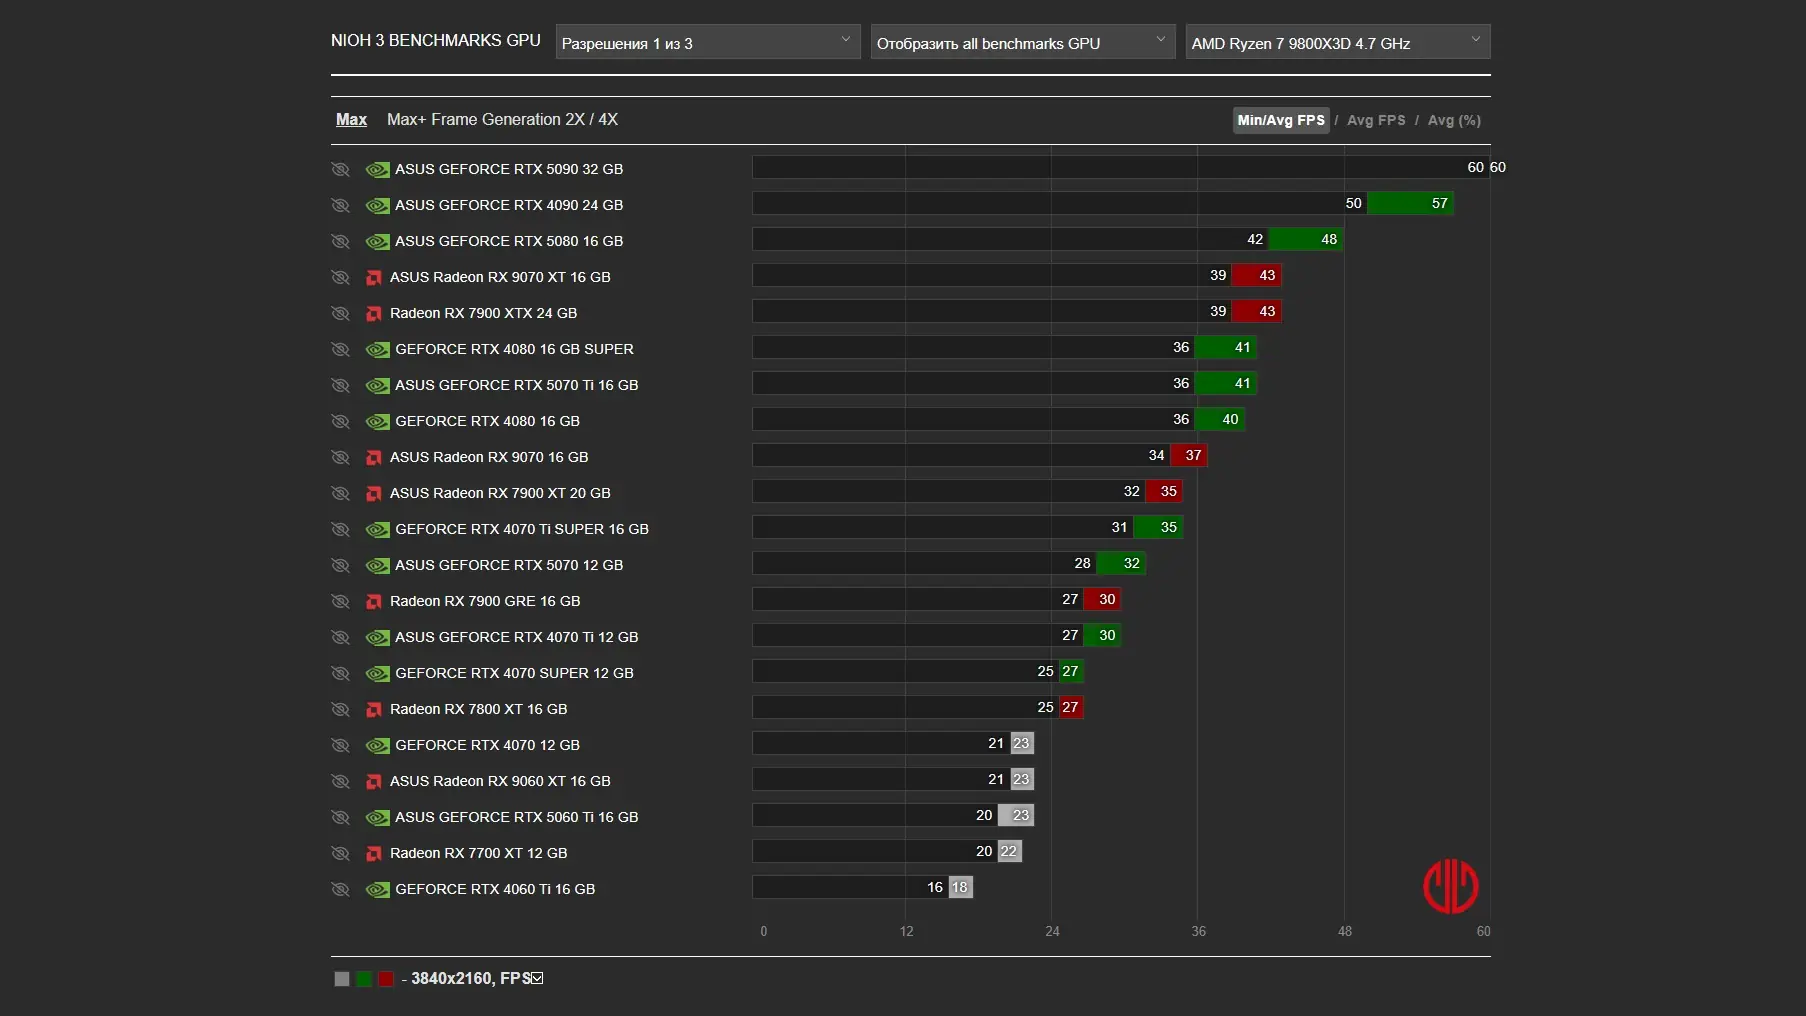Click the AMD logo beside Radeon RX 7800 XT
Screen dimensions: 1806x1016
pos(374,710)
